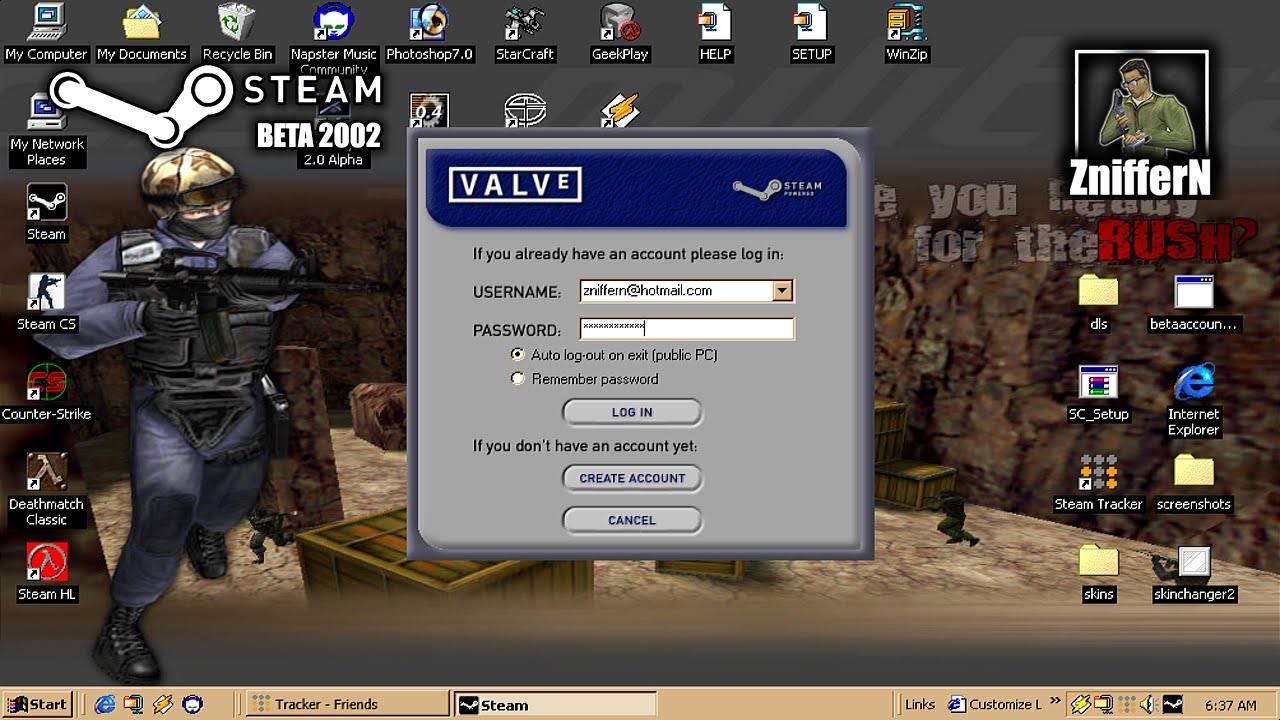This screenshot has height=720, width=1280.
Task: Open the My Documents folder icon
Action: (141, 22)
